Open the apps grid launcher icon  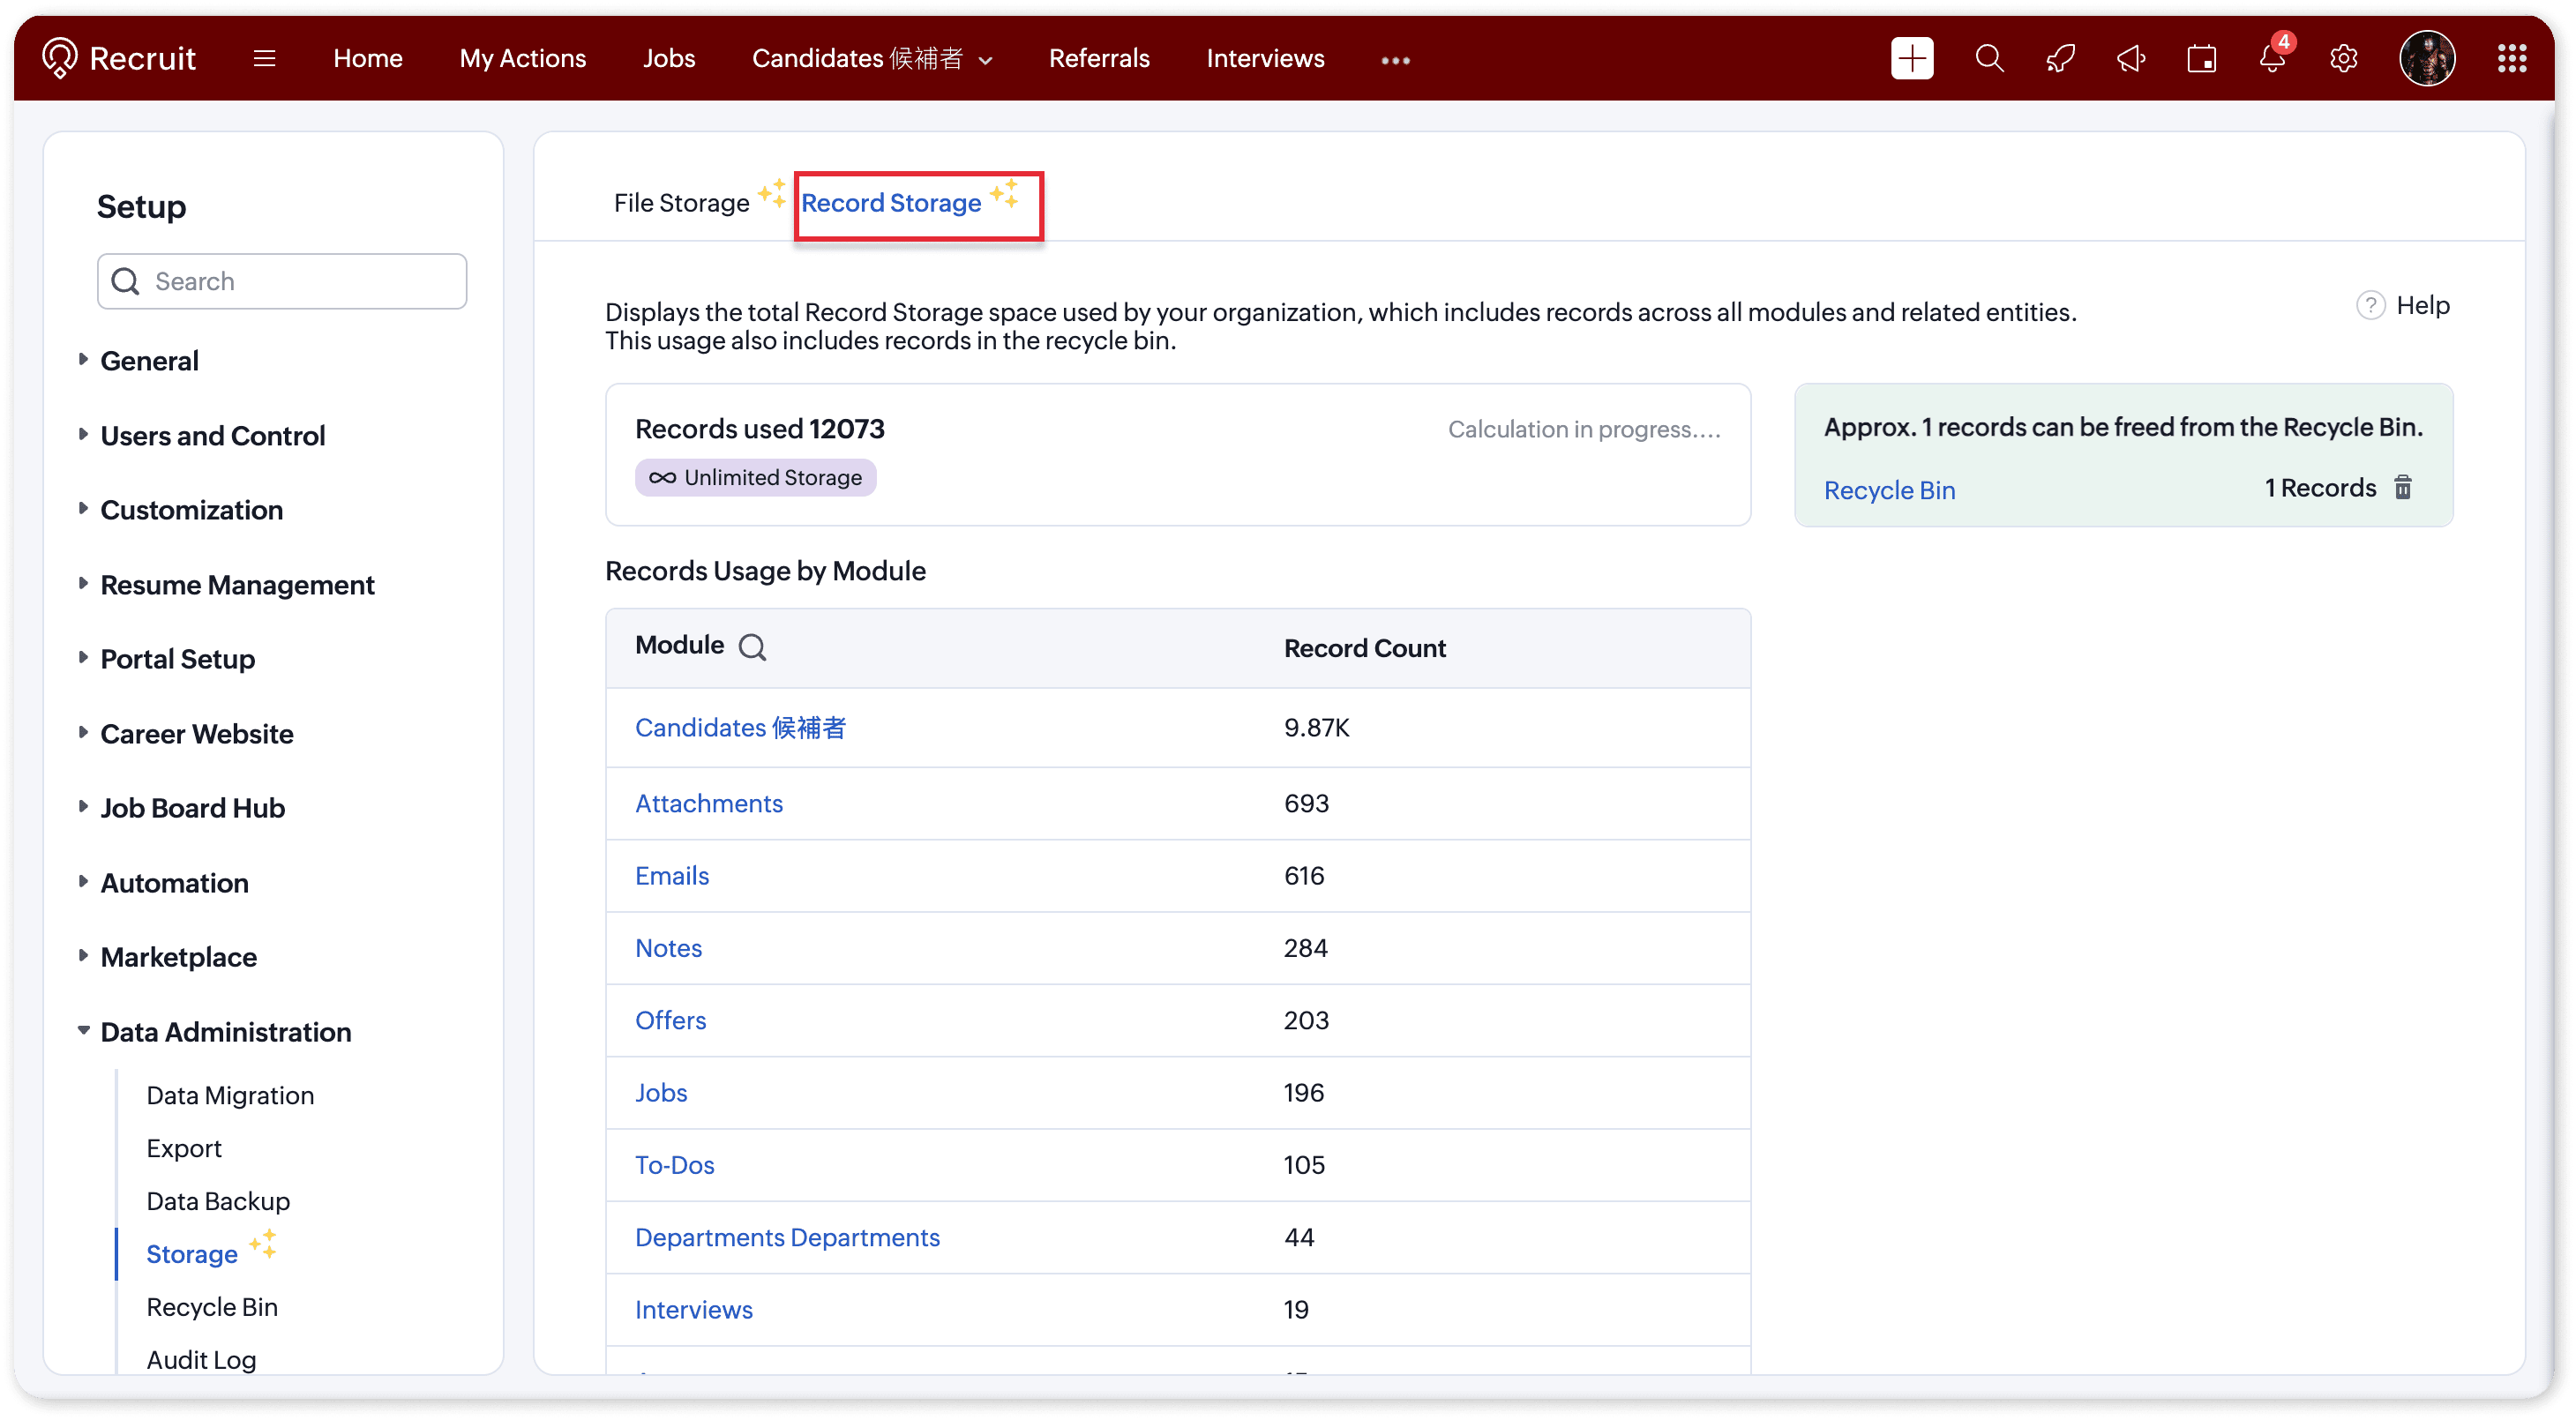pos(2511,58)
